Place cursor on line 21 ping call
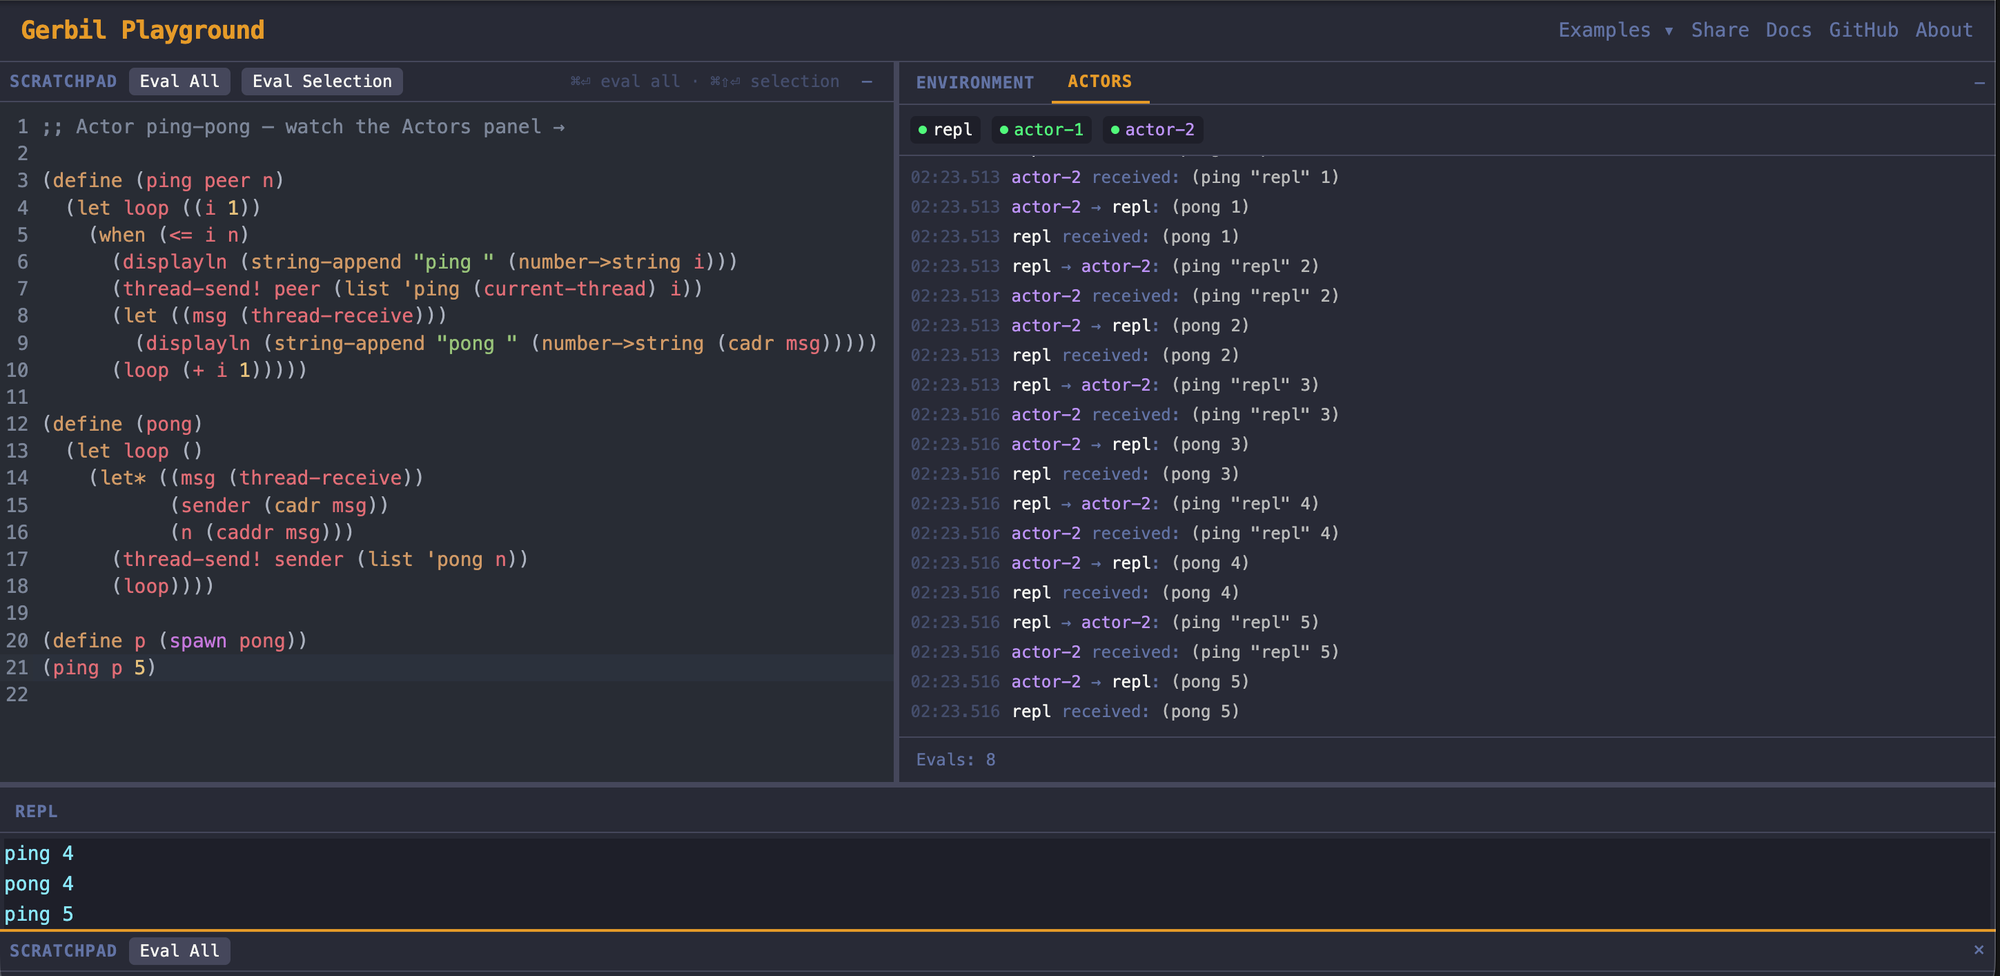 pos(100,668)
